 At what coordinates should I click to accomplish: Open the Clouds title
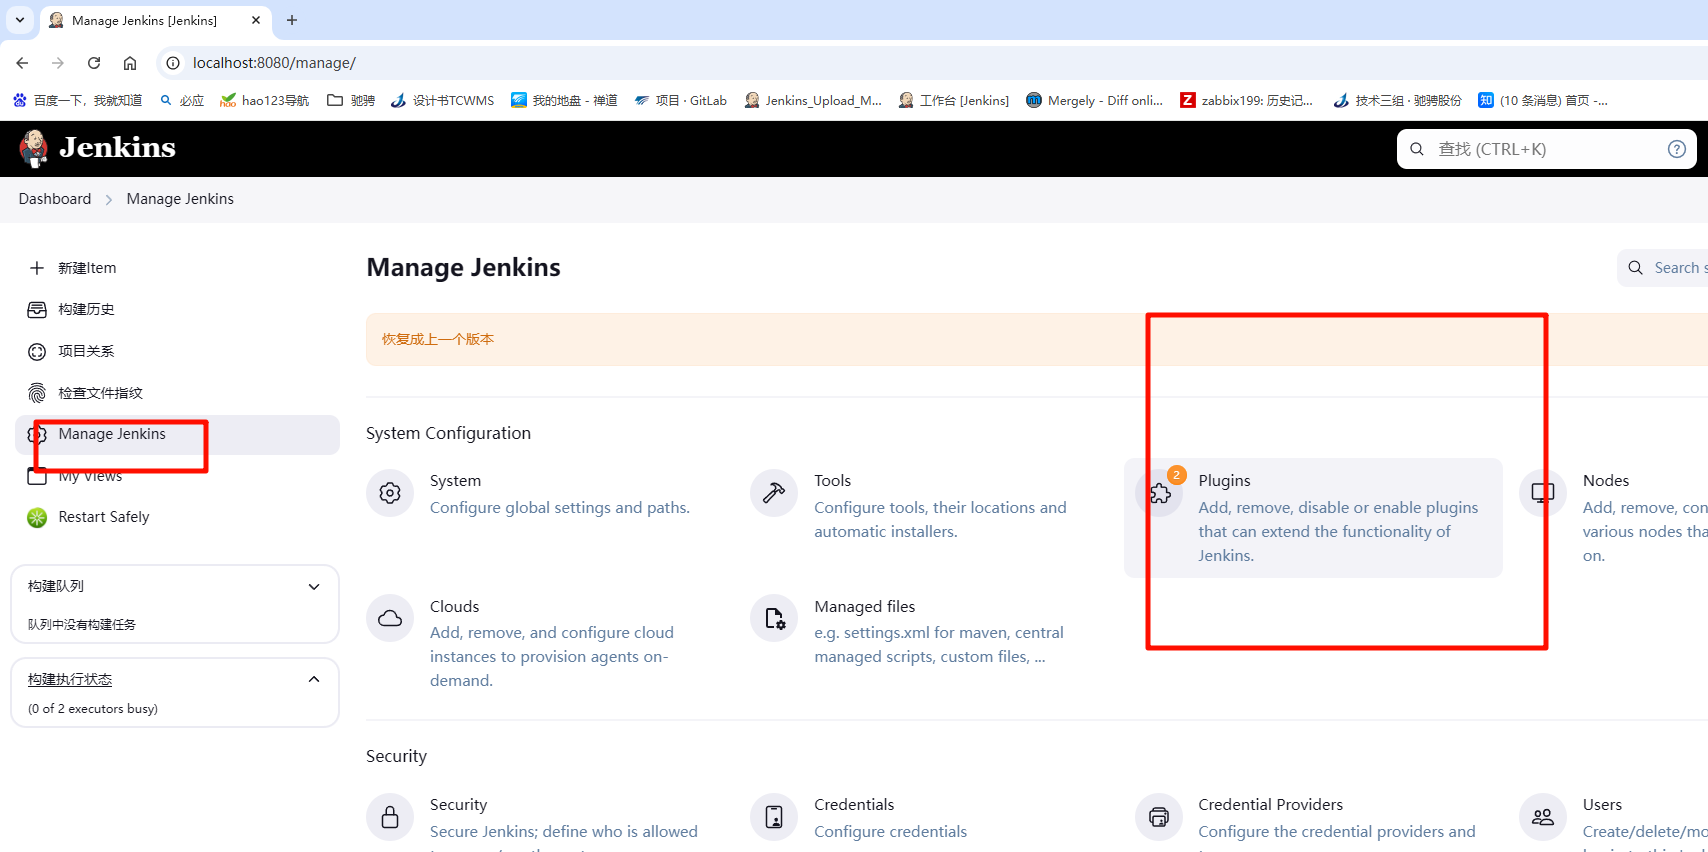(454, 607)
